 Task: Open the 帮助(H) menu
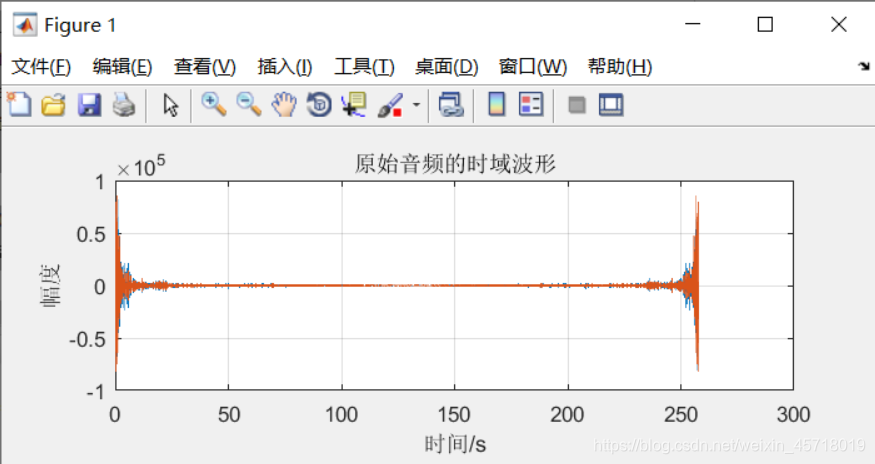(620, 66)
